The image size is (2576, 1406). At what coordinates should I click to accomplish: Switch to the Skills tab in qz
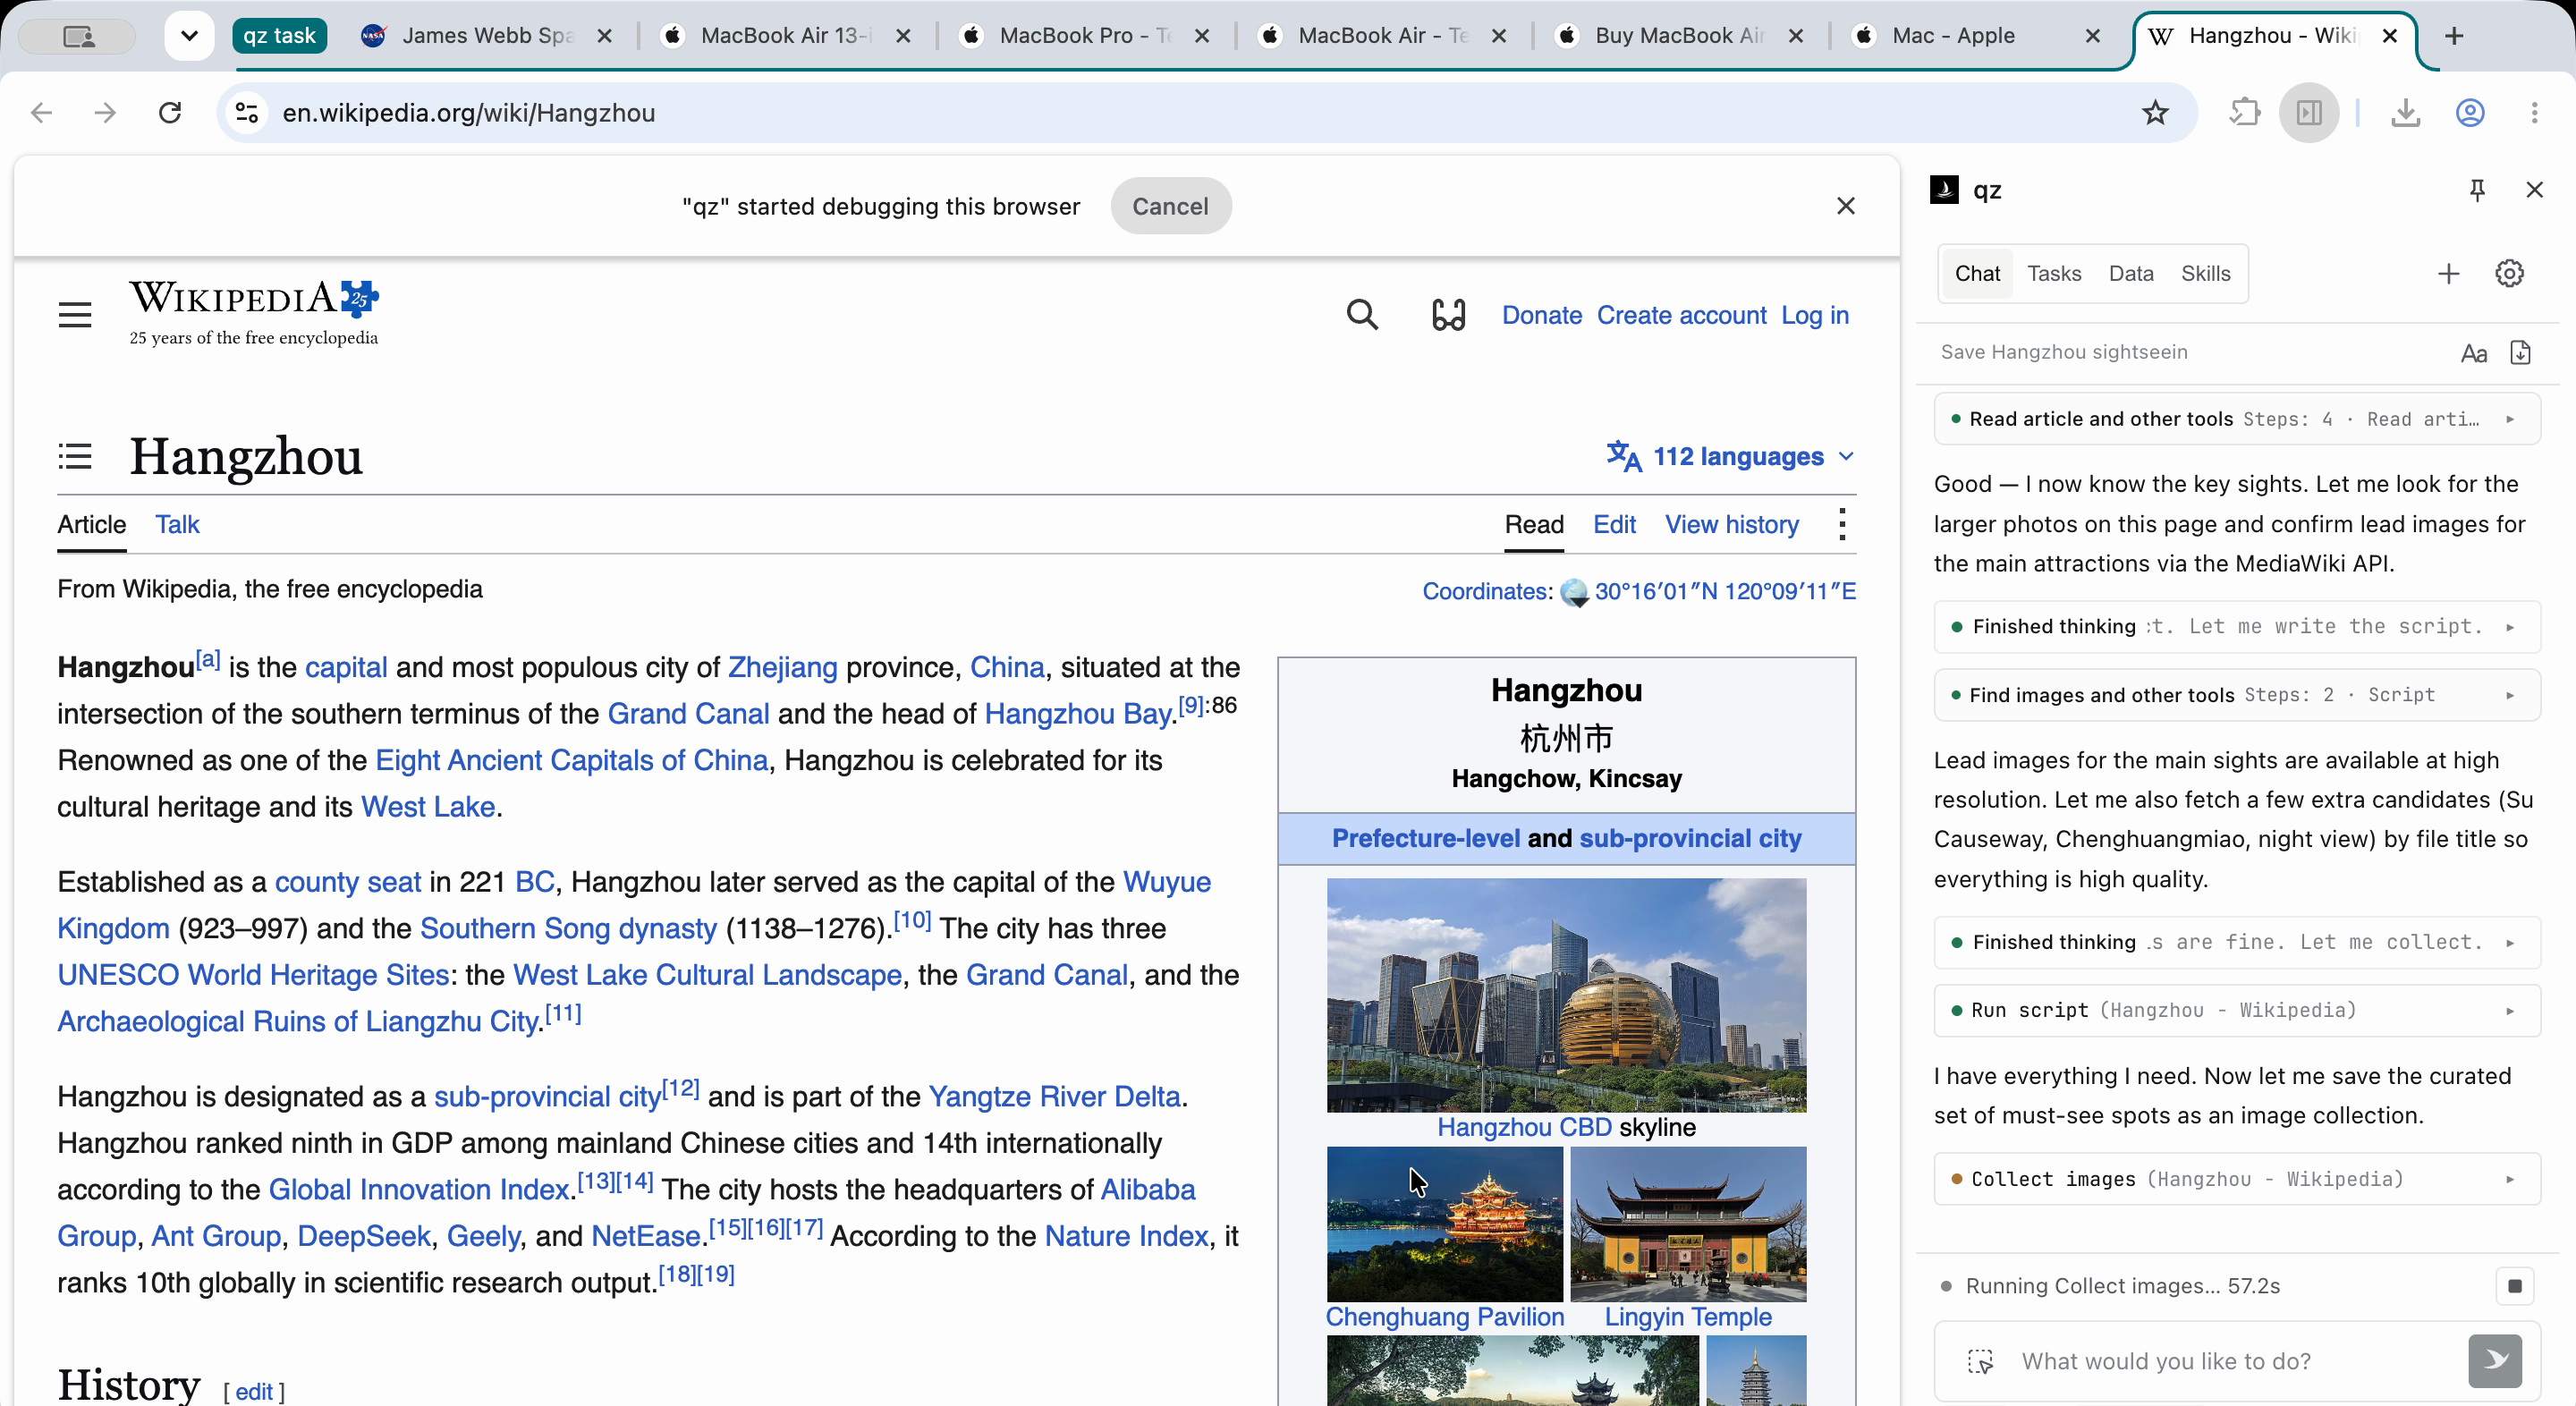(2205, 274)
